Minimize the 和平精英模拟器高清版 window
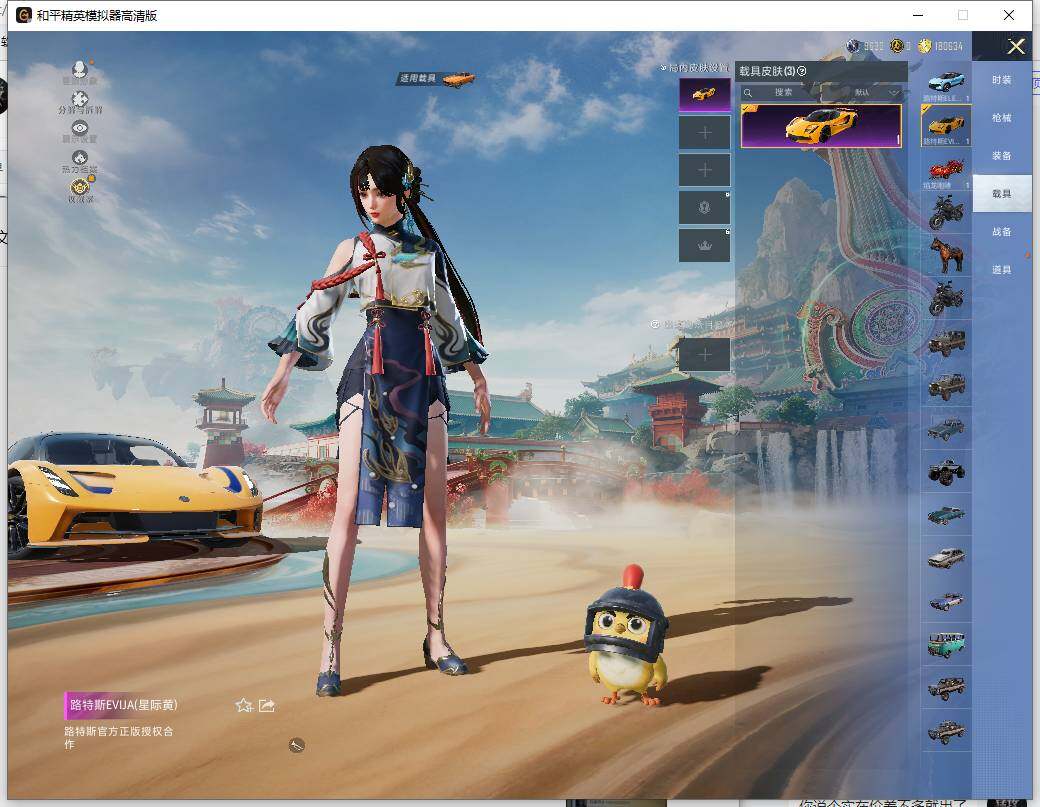This screenshot has width=1040, height=807. 918,15
